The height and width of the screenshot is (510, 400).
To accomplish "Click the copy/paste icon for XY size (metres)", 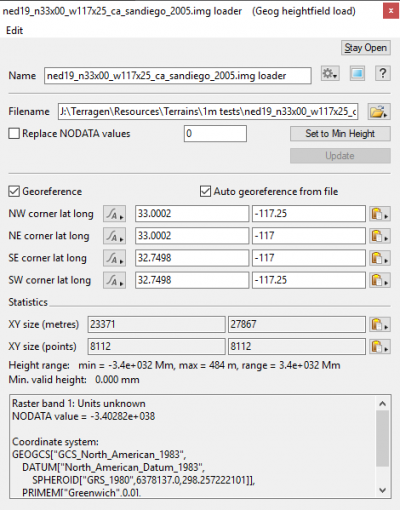I will coord(379,324).
